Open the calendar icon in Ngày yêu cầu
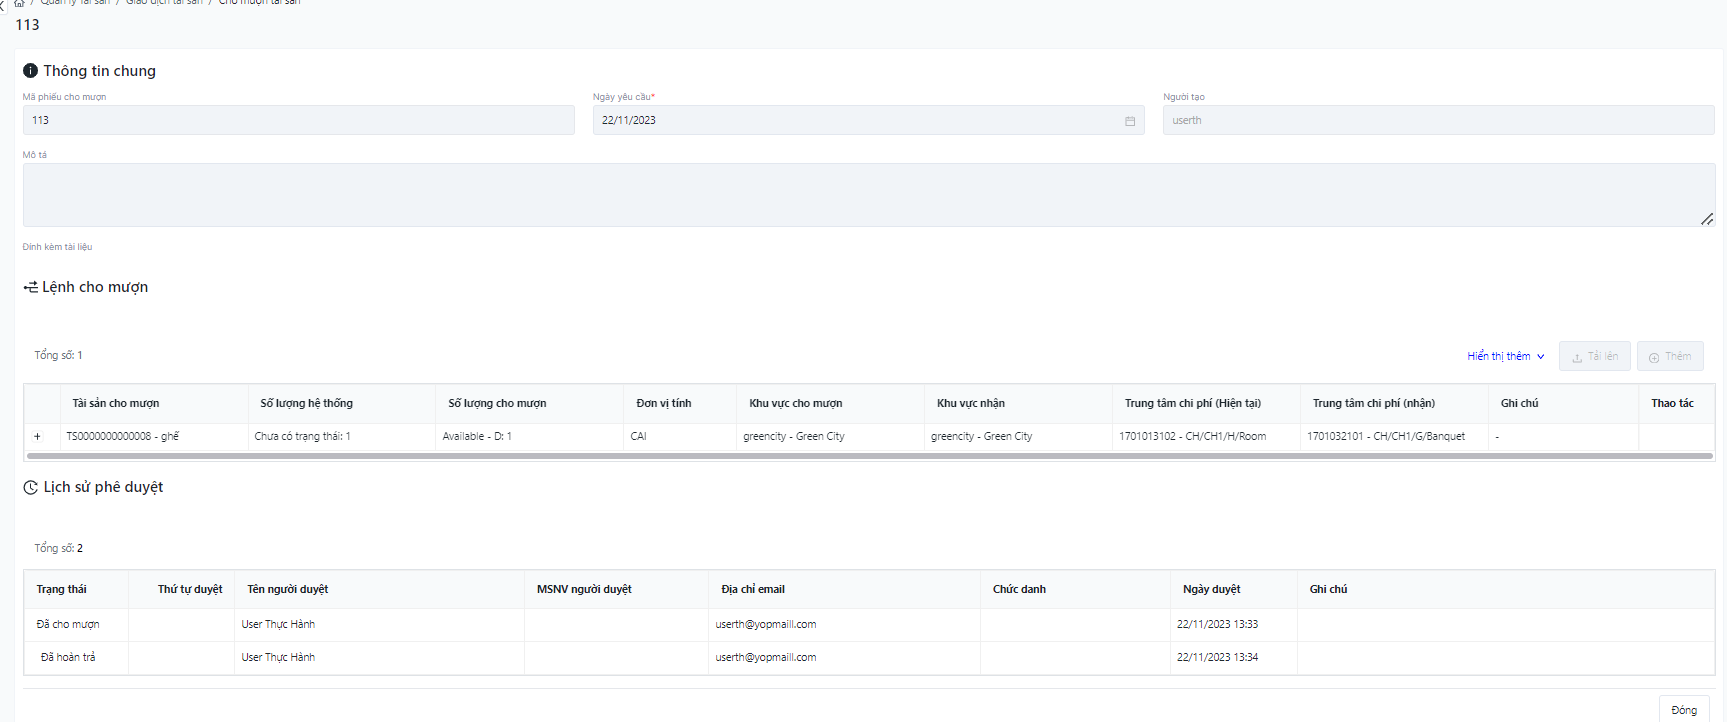 (1130, 121)
